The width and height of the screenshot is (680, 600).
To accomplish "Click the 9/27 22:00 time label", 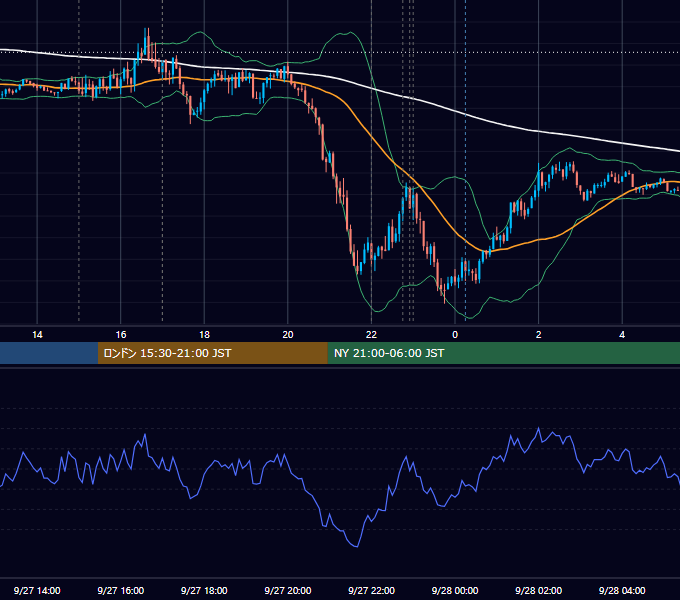I will (x=371, y=590).
